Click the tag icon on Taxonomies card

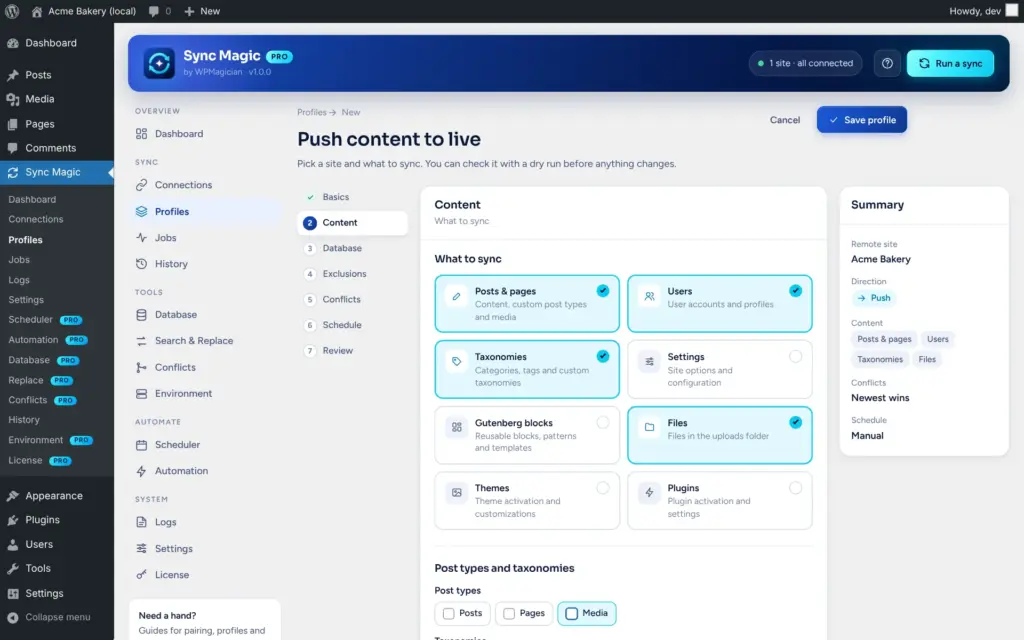[x=456, y=361]
